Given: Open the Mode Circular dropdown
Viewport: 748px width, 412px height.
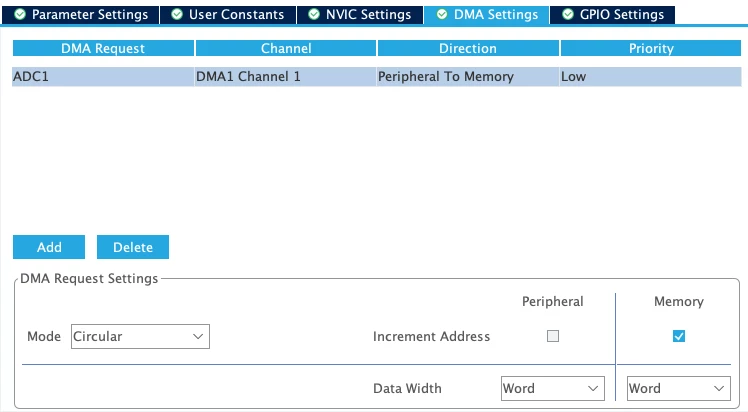Looking at the screenshot, I should point(140,337).
